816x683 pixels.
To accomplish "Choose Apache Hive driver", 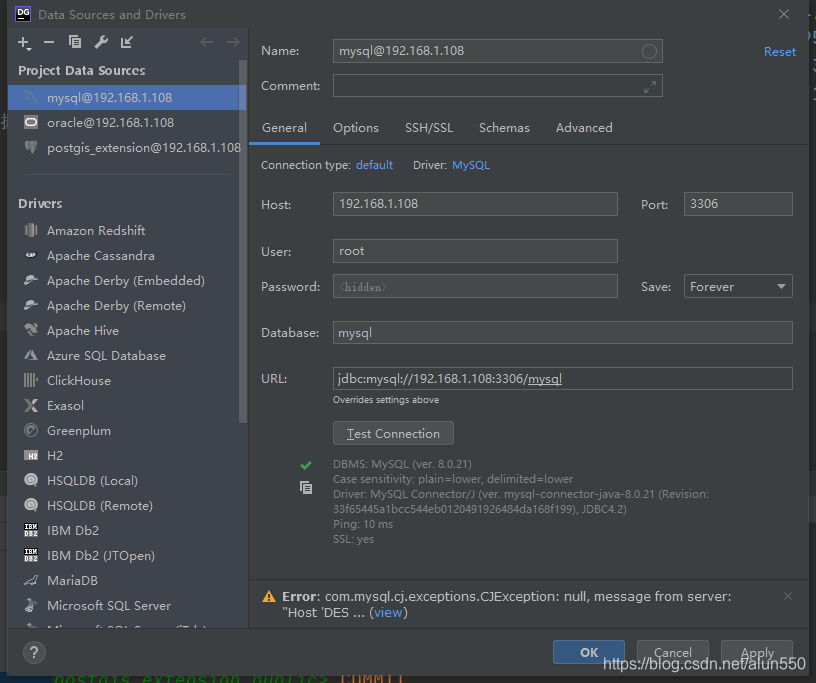I will pyautogui.click(x=123, y=331).
